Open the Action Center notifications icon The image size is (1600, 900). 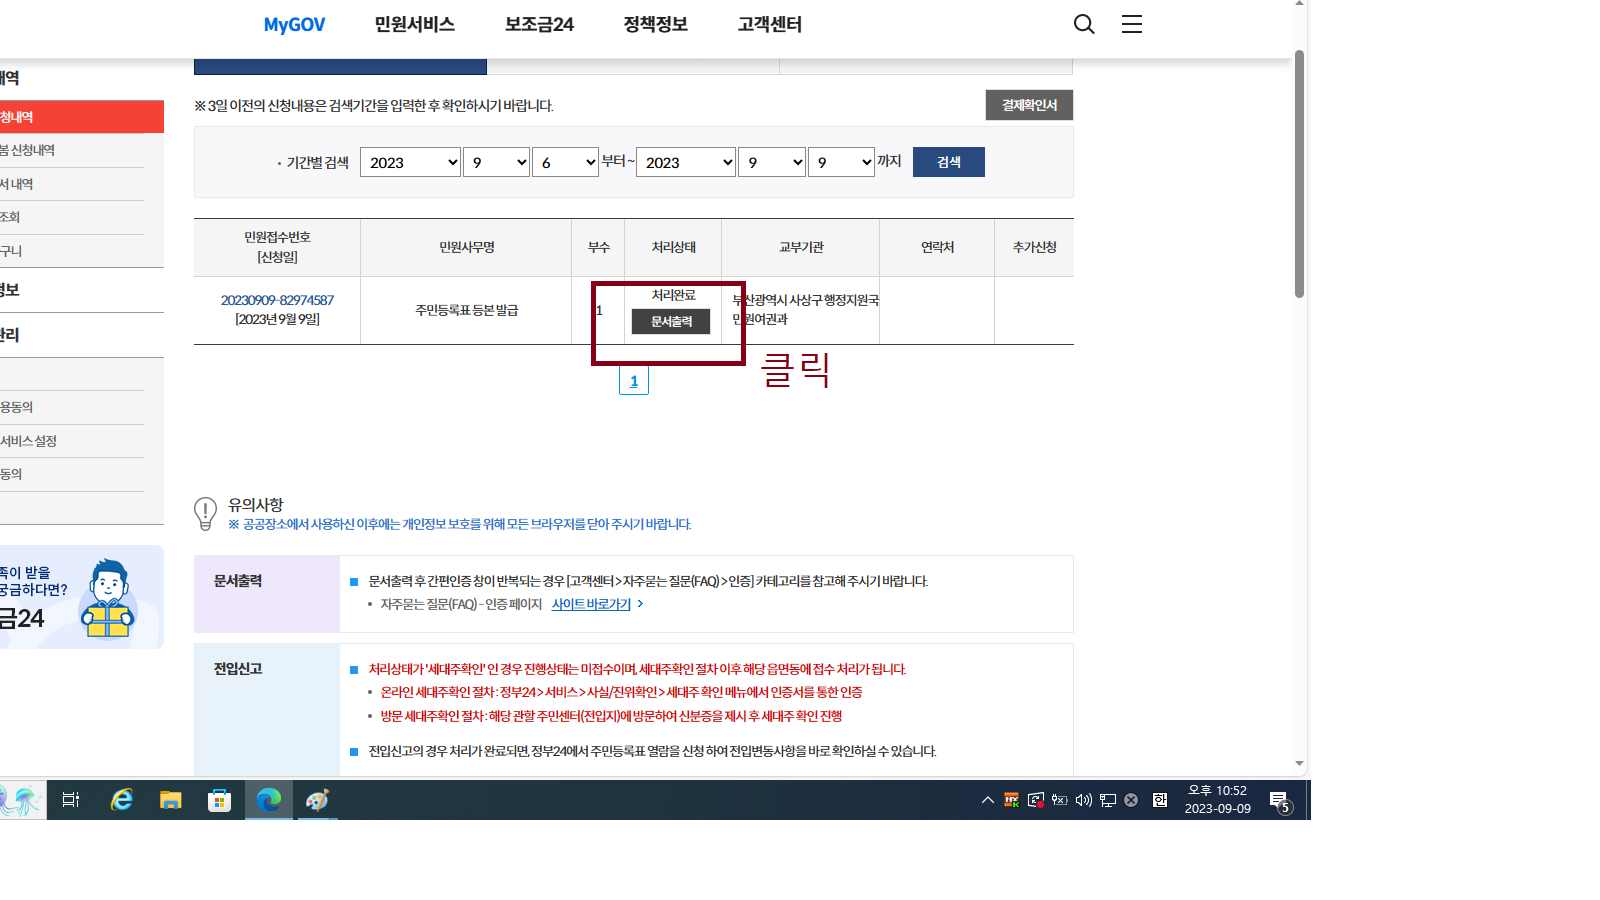point(1279,800)
